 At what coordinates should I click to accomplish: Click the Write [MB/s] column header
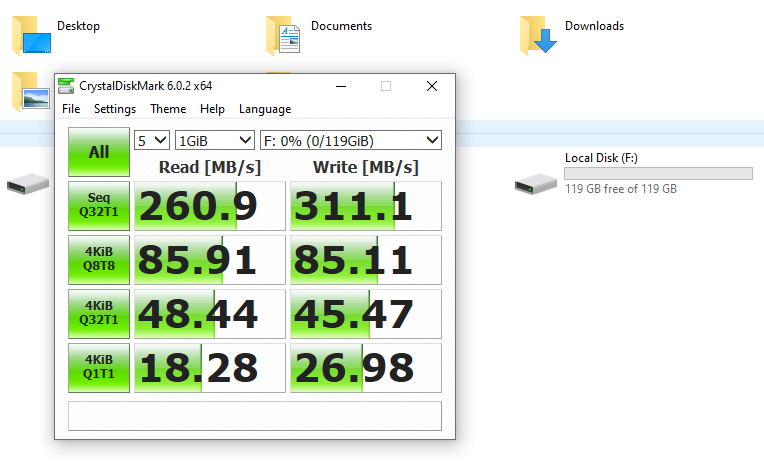(366, 167)
